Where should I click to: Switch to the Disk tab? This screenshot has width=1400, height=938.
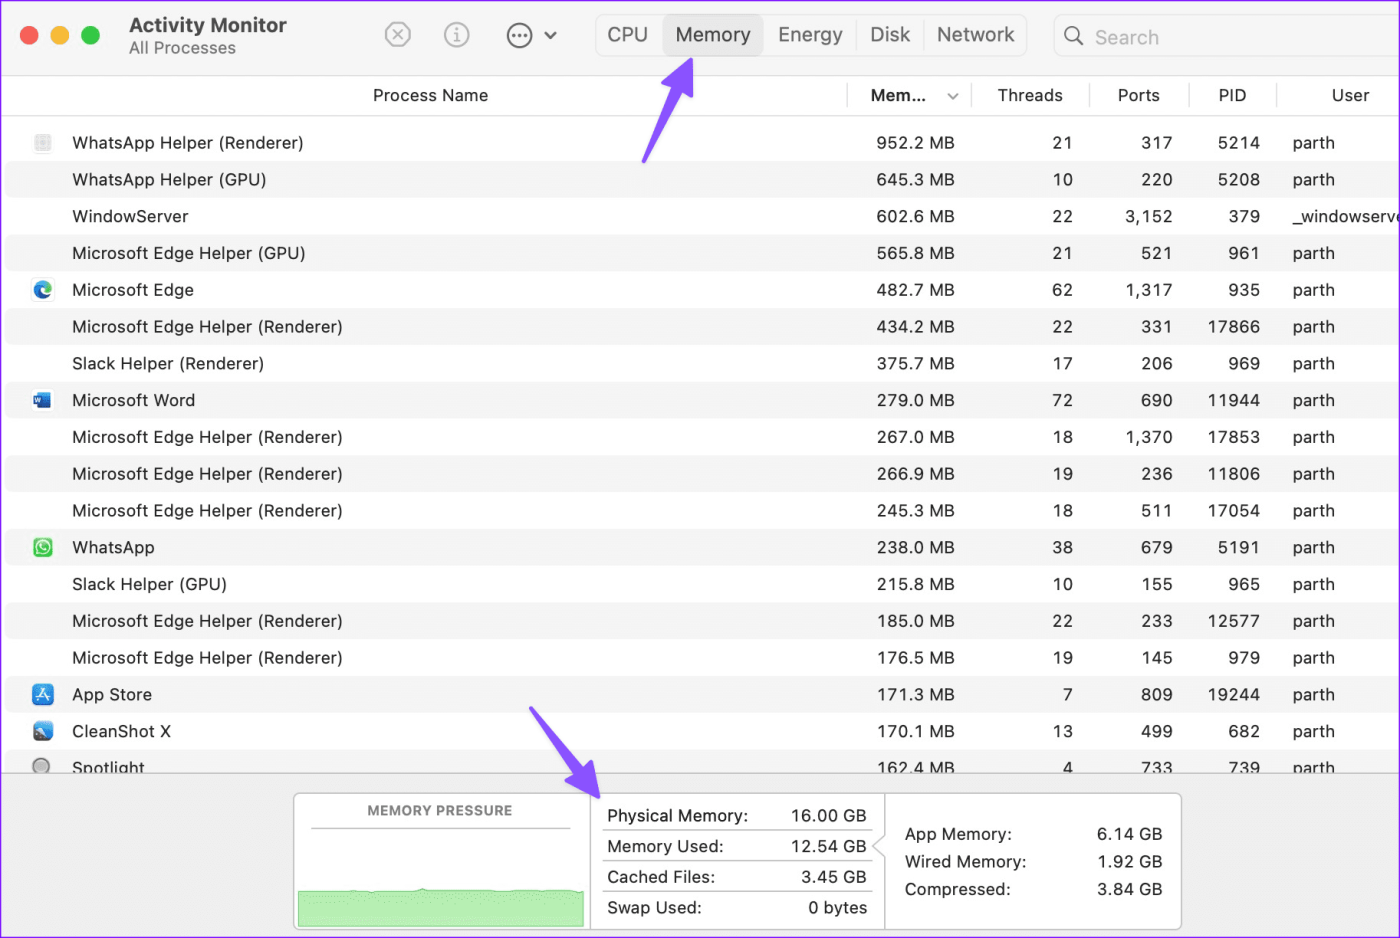pos(890,35)
